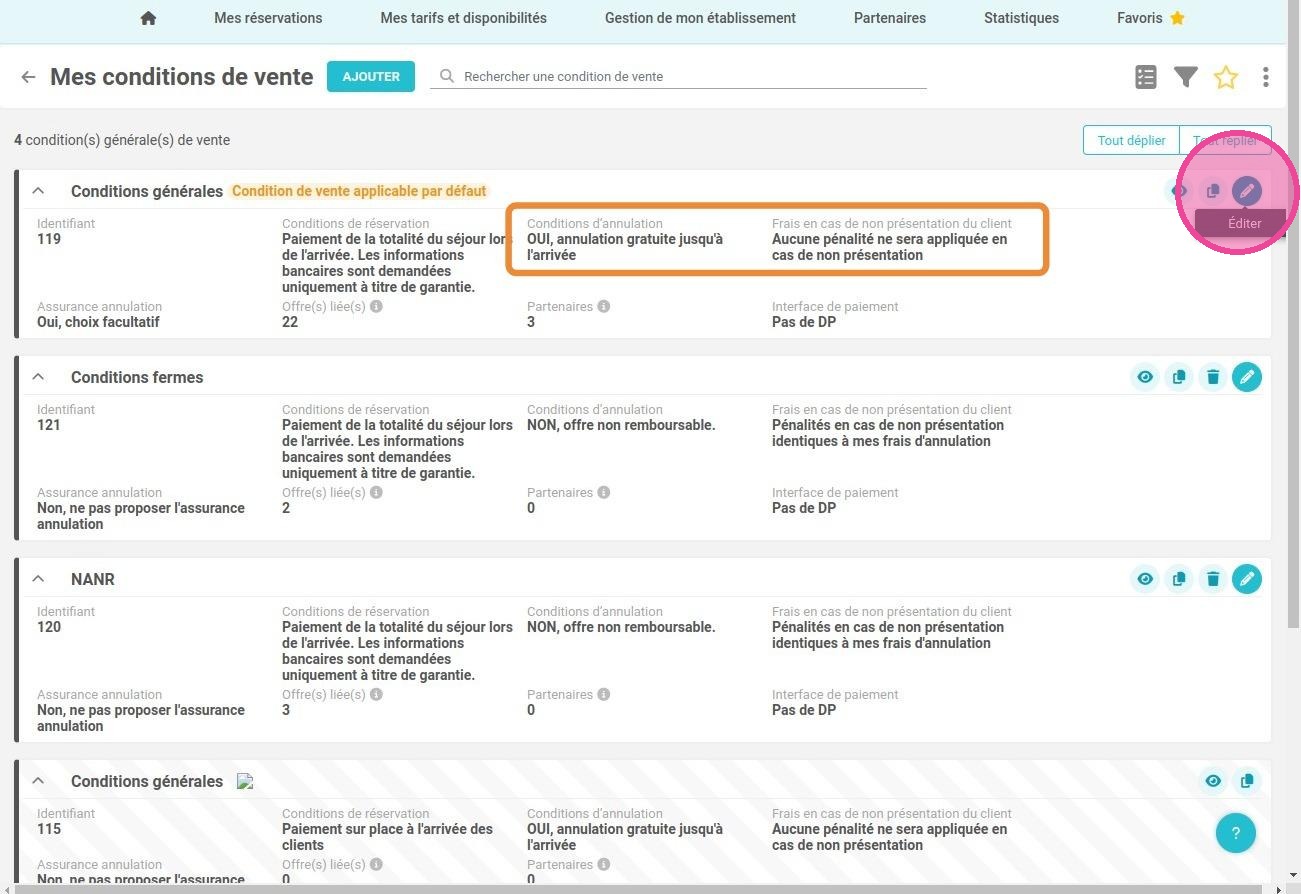The height and width of the screenshot is (894, 1301).
Task: Open the three-dot more options menu
Action: 1266,77
